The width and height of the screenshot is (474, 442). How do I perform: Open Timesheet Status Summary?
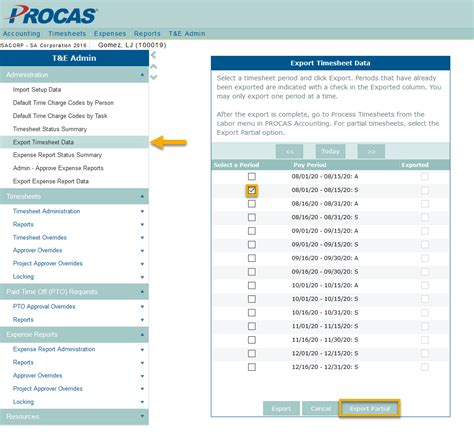(x=50, y=129)
